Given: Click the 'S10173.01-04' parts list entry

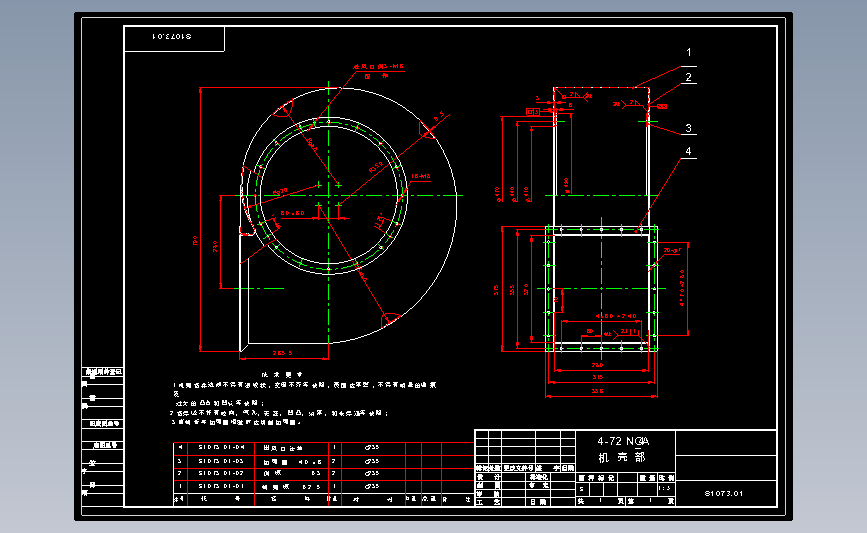Looking at the screenshot, I should [x=221, y=447].
